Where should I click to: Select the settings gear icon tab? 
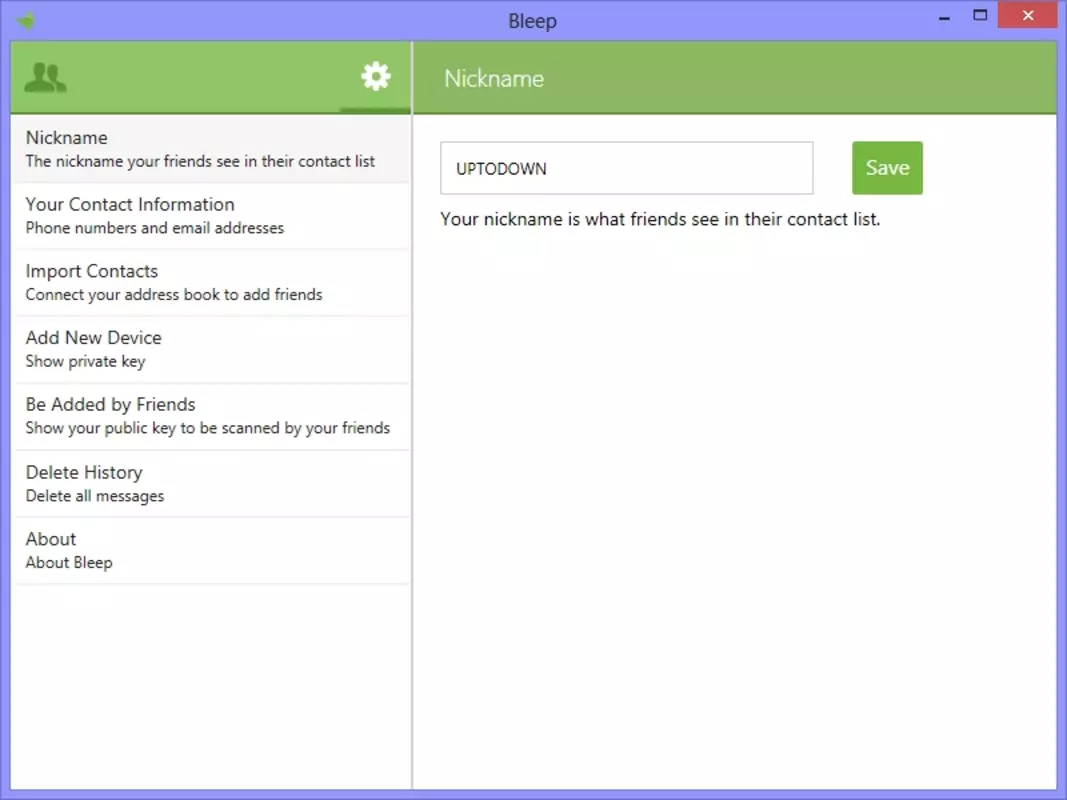[x=376, y=76]
